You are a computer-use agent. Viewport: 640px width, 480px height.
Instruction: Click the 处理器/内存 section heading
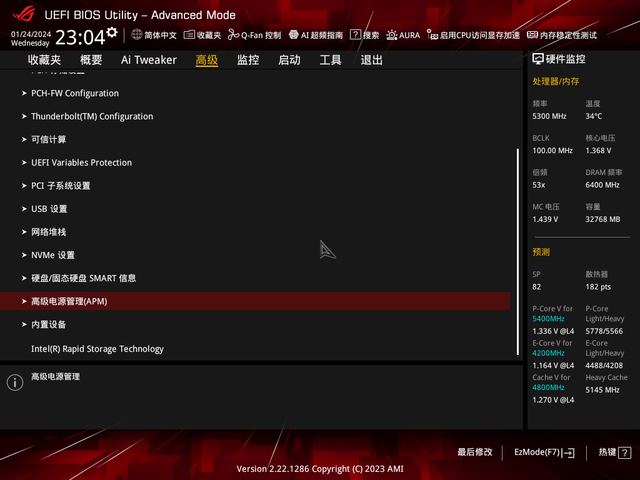(556, 81)
